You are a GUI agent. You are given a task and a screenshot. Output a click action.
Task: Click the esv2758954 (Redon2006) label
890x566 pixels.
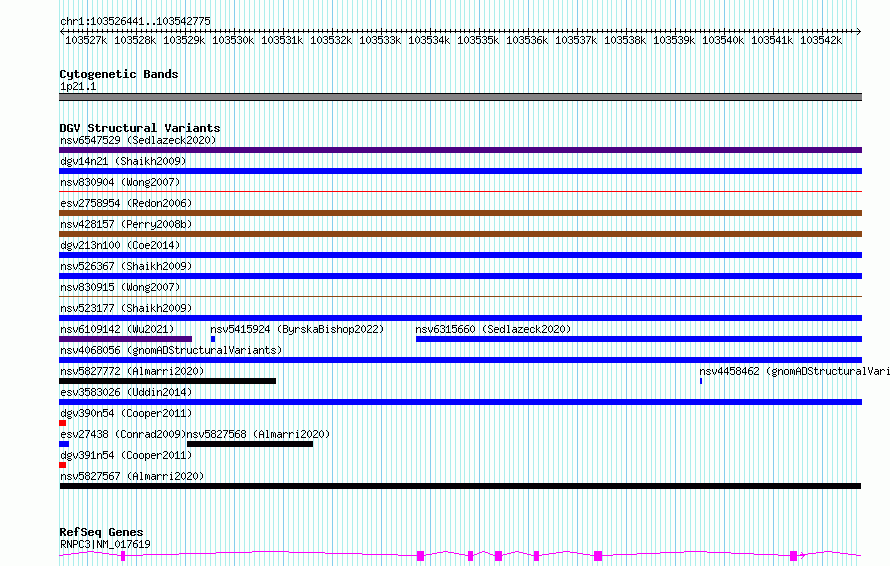(x=126, y=203)
